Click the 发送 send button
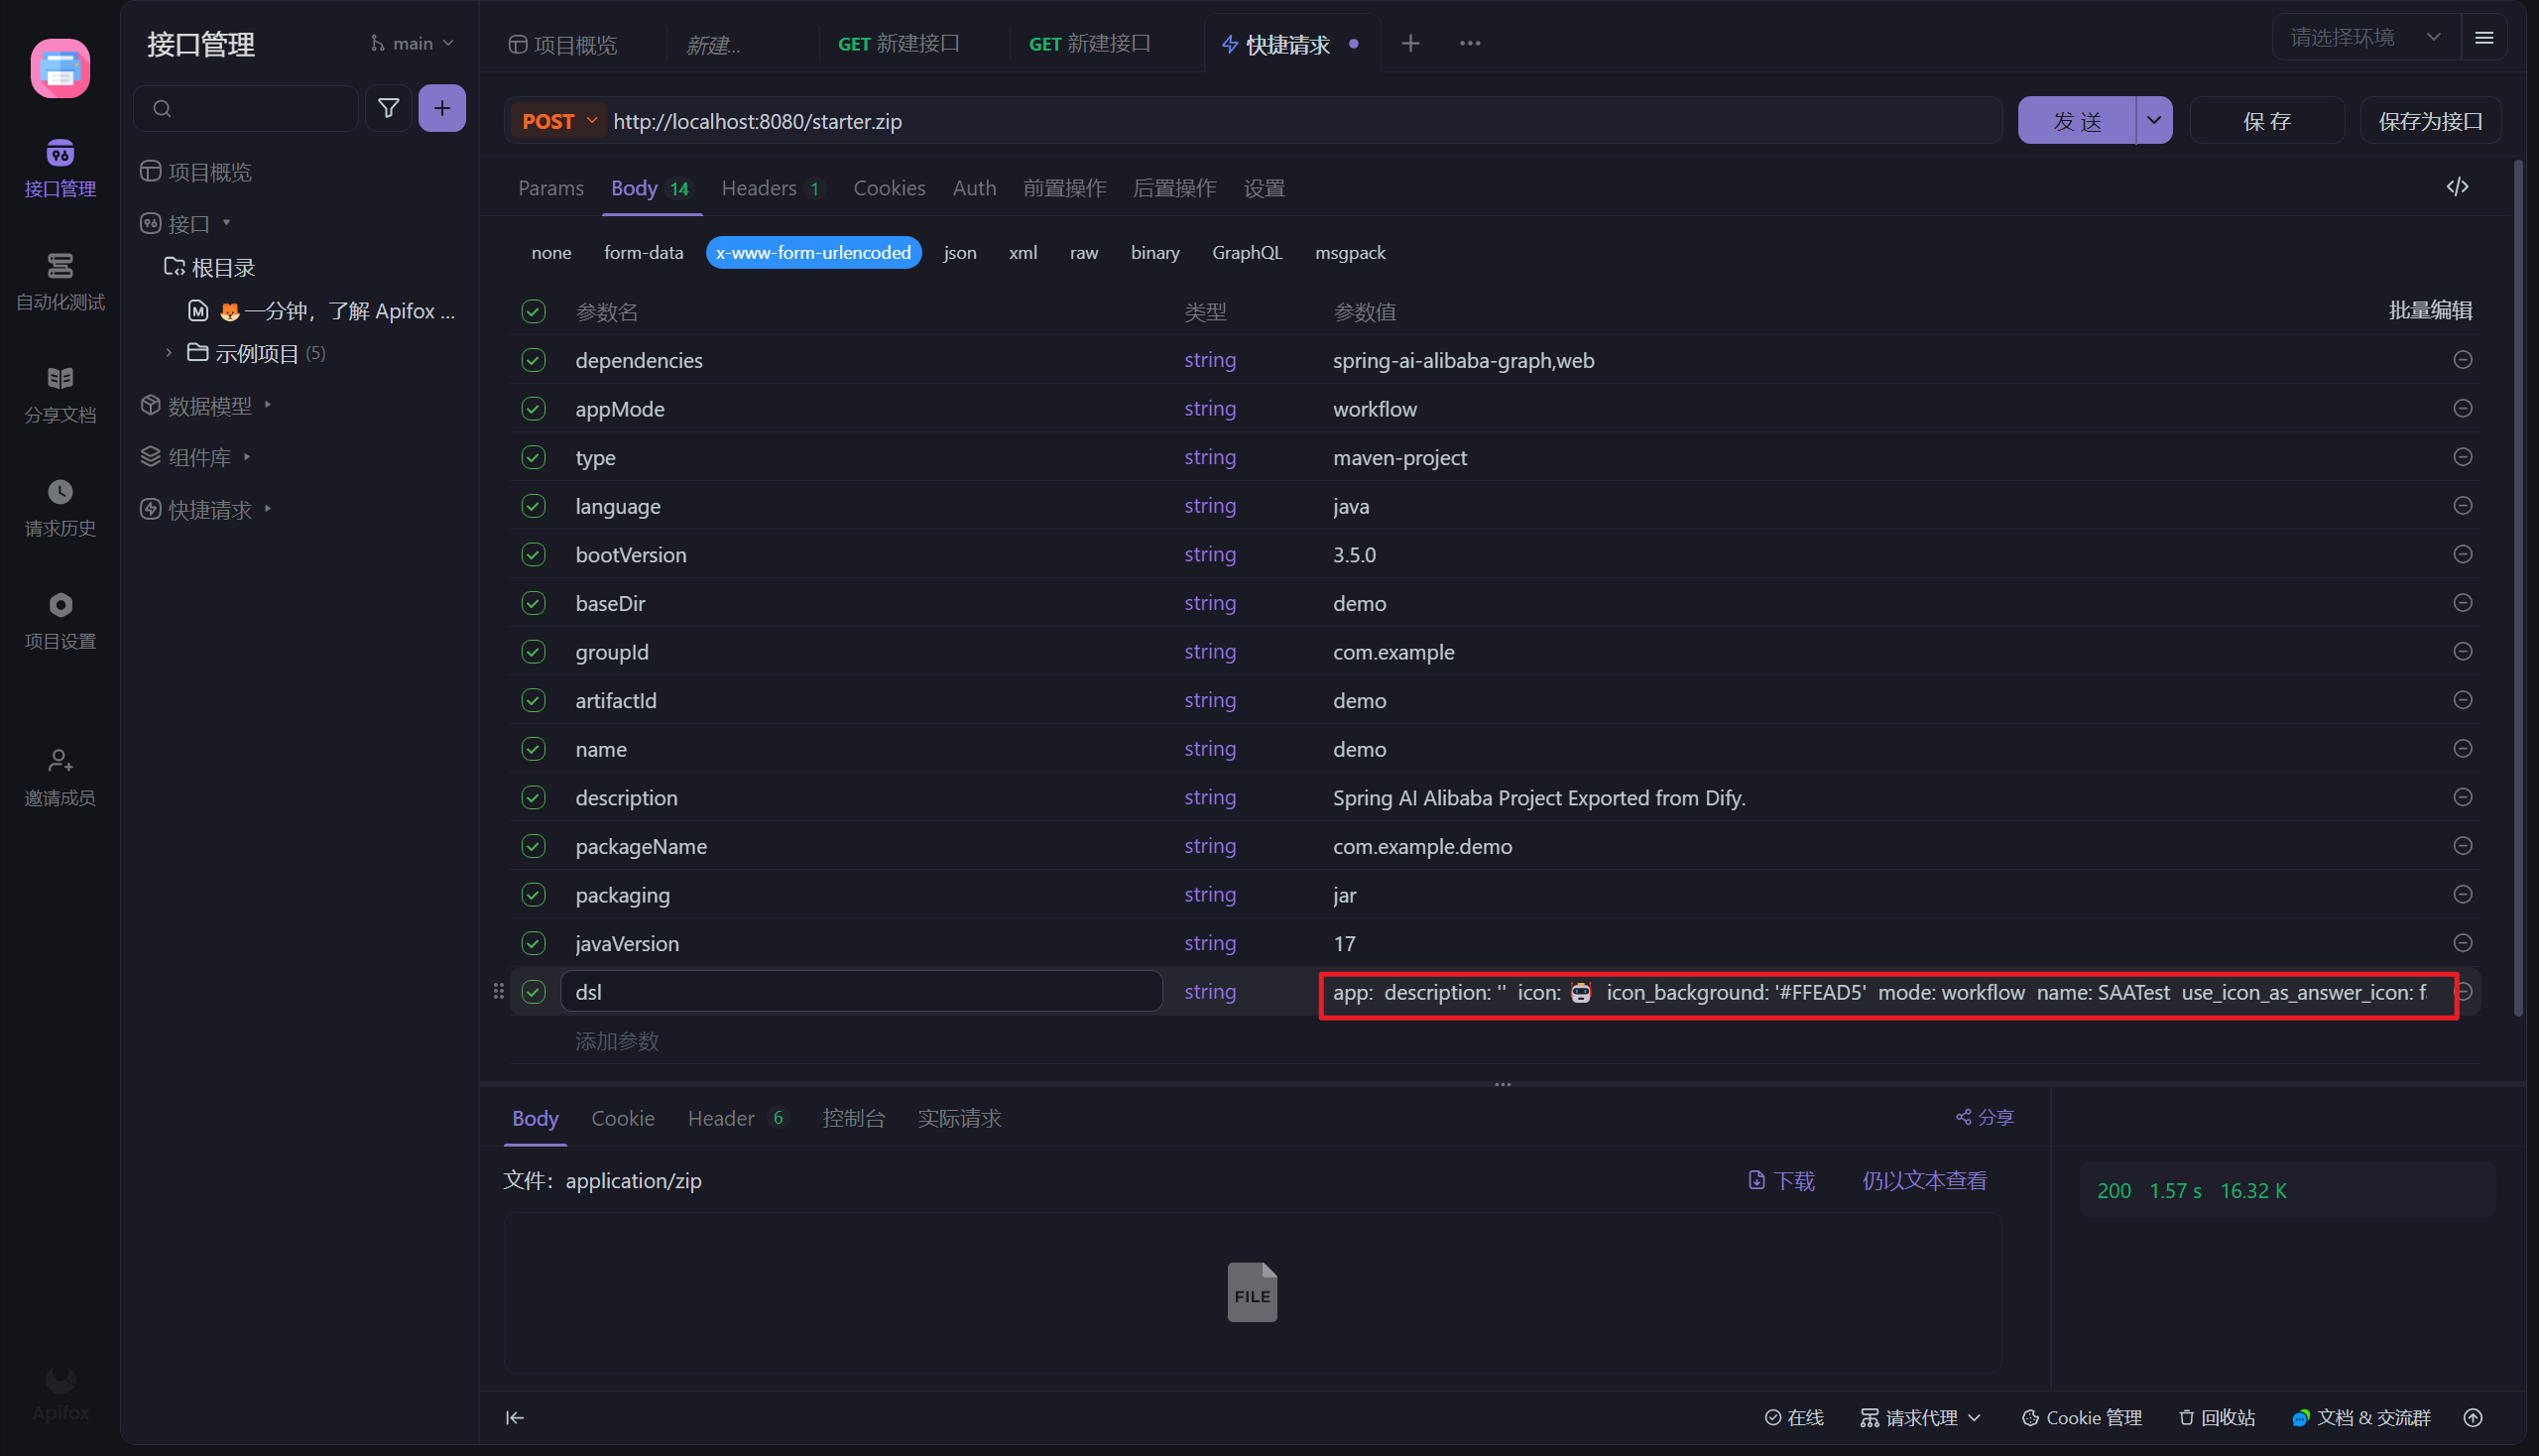 click(2078, 120)
